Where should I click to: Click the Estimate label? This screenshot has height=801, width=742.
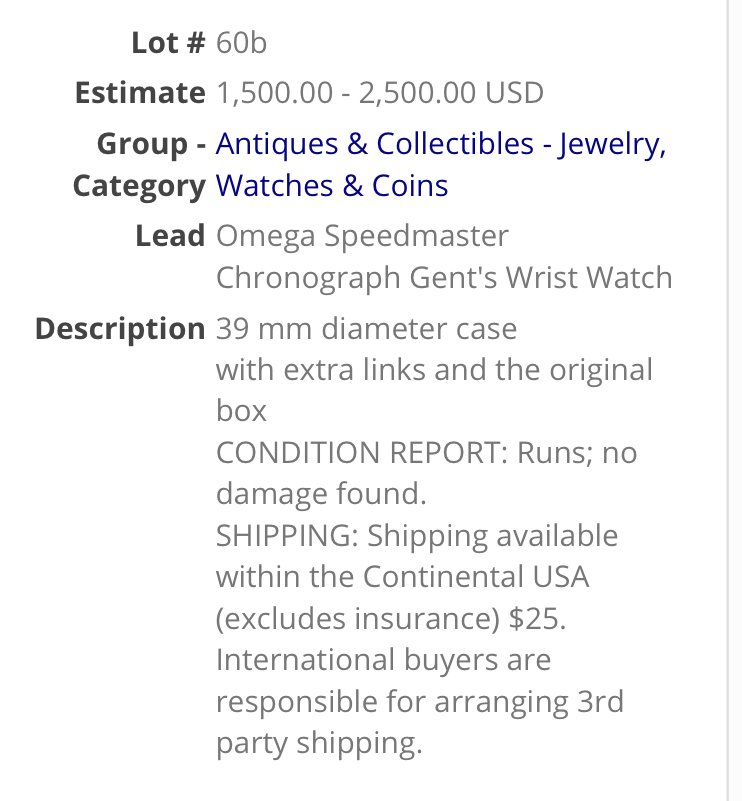(139, 94)
